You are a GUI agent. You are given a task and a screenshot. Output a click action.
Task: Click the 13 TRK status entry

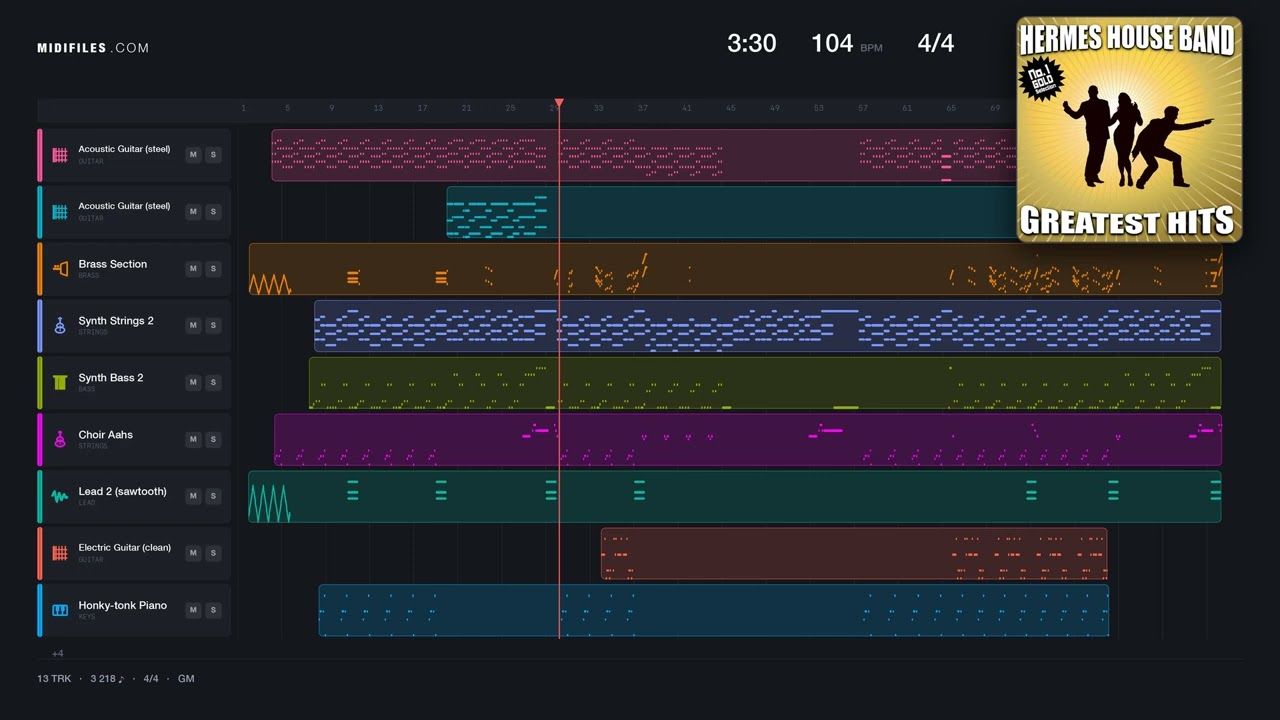point(54,679)
